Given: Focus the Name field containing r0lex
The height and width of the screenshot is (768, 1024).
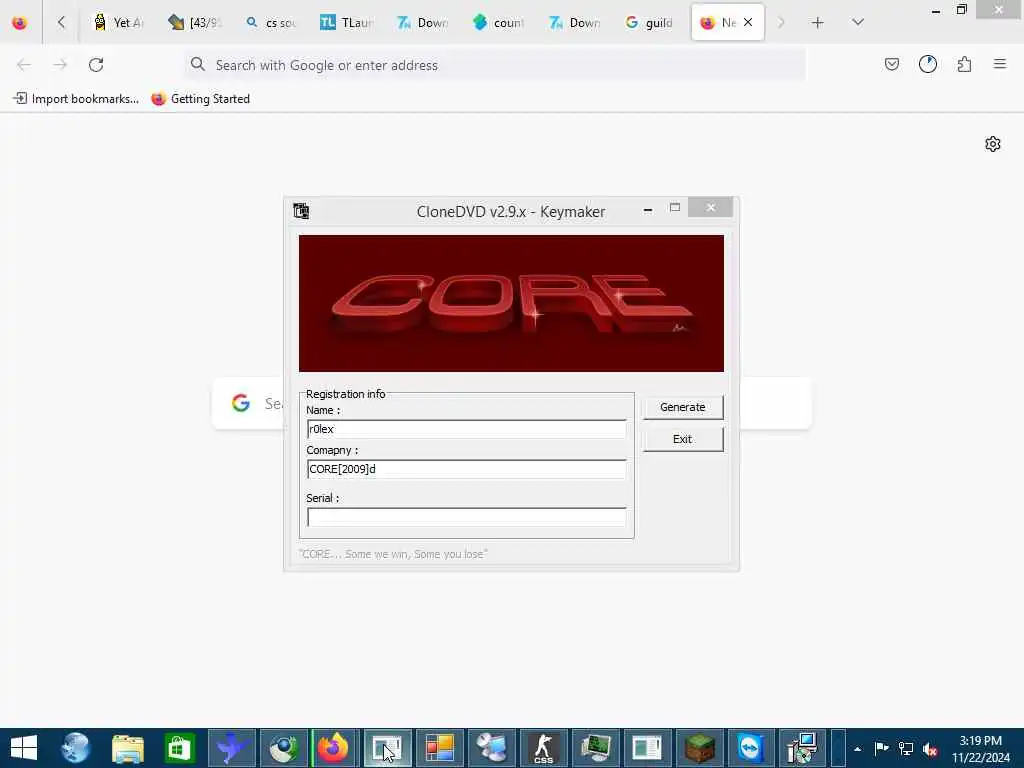Looking at the screenshot, I should click(x=466, y=429).
